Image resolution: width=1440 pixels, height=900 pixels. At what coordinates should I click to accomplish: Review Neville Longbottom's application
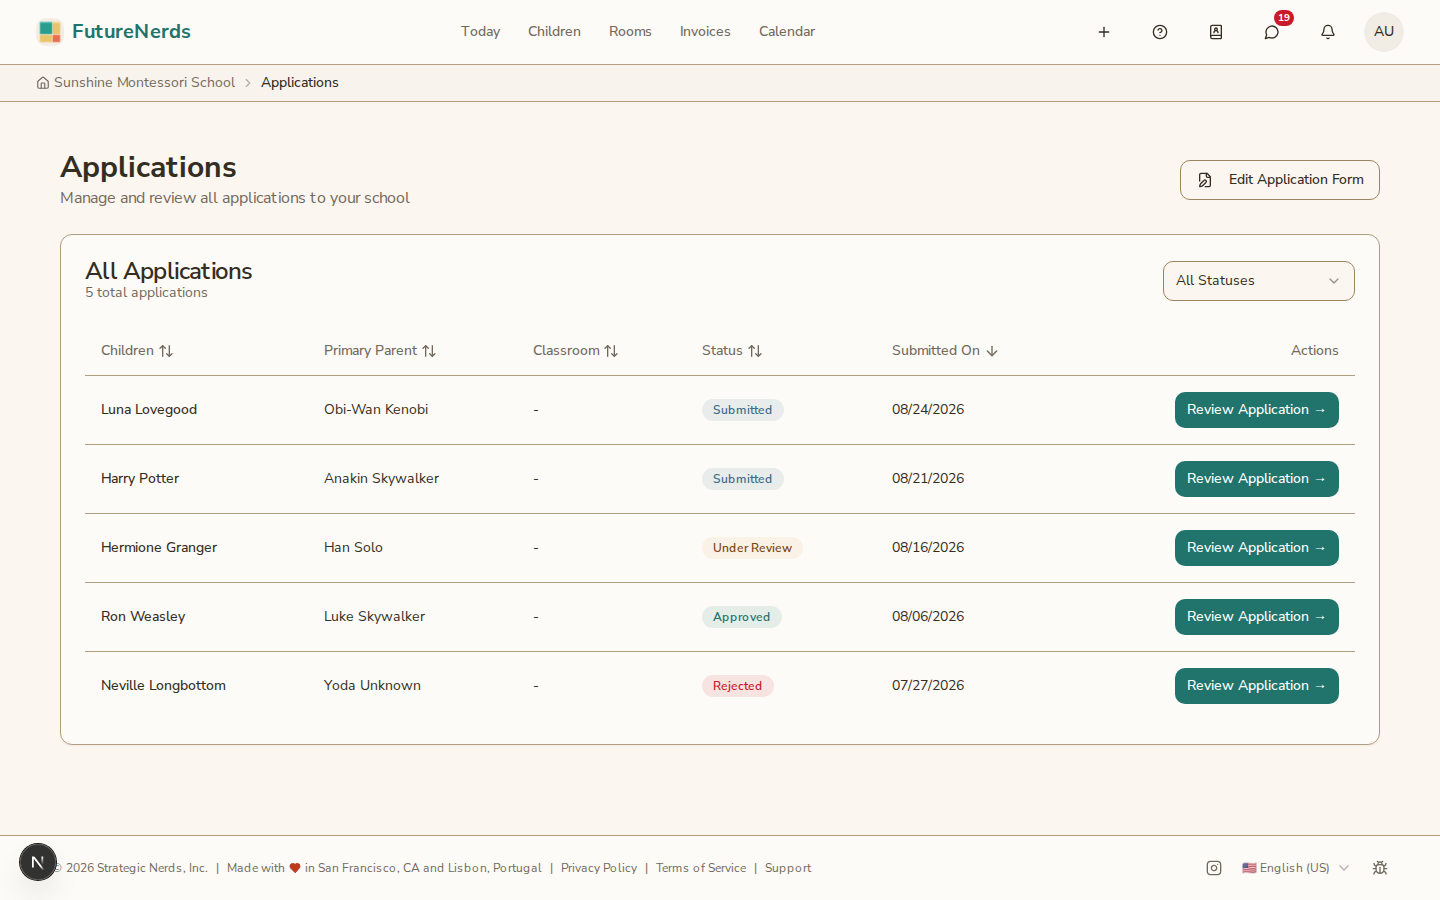[x=1257, y=686]
